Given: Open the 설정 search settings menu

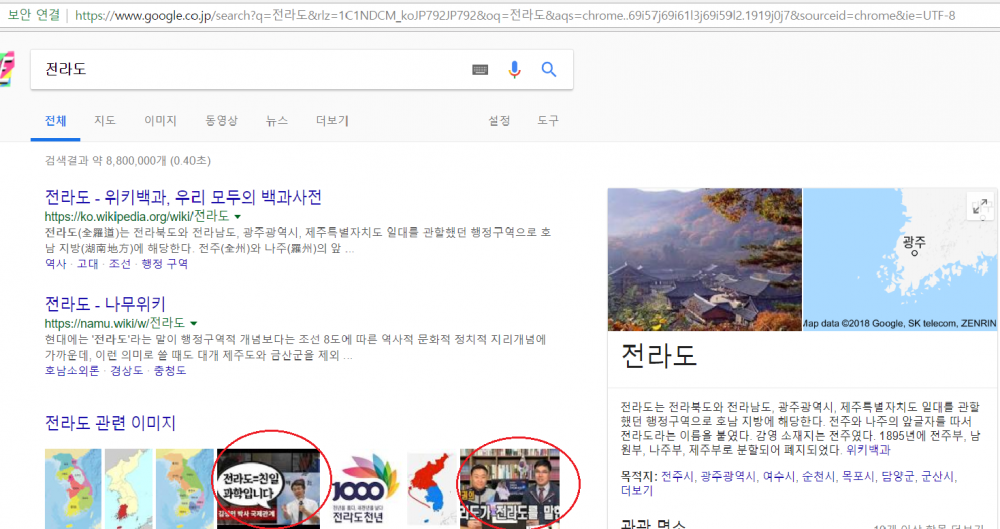Looking at the screenshot, I should pos(499,121).
